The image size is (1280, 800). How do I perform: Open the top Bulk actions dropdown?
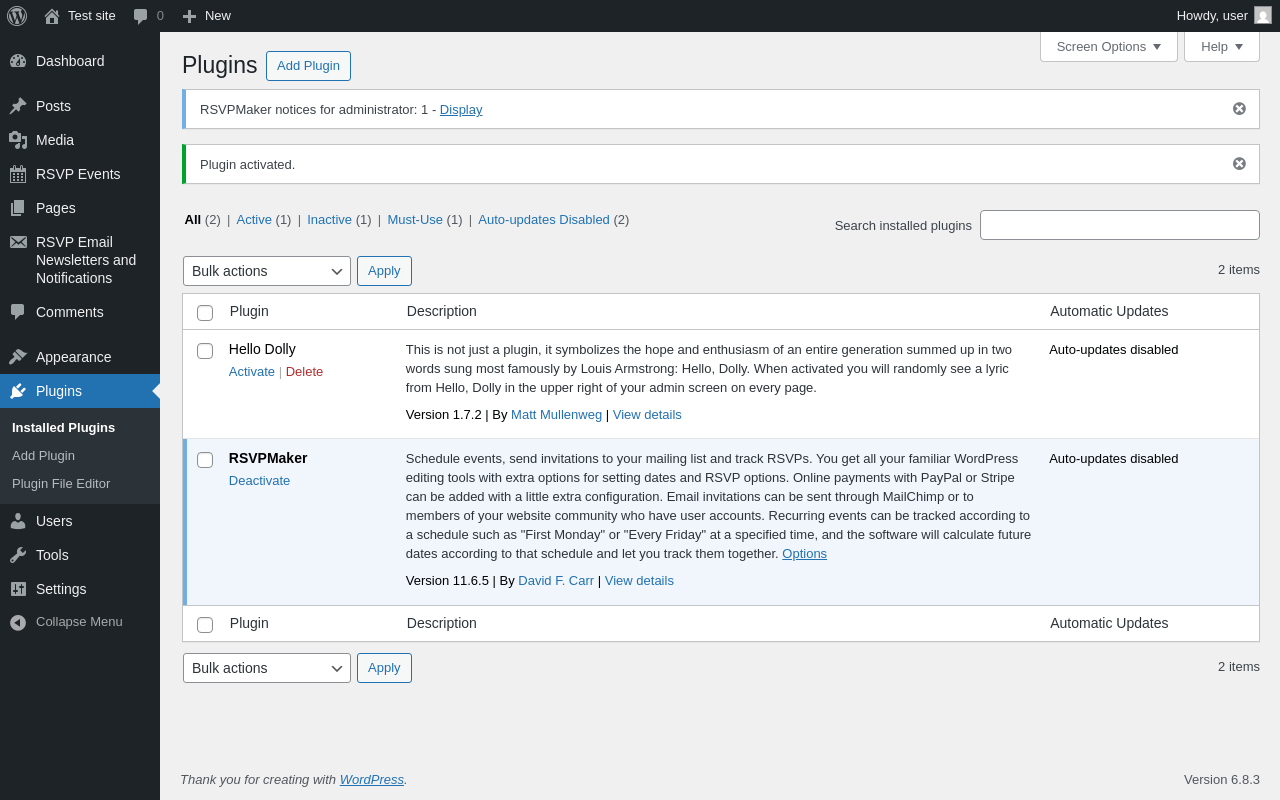click(267, 271)
